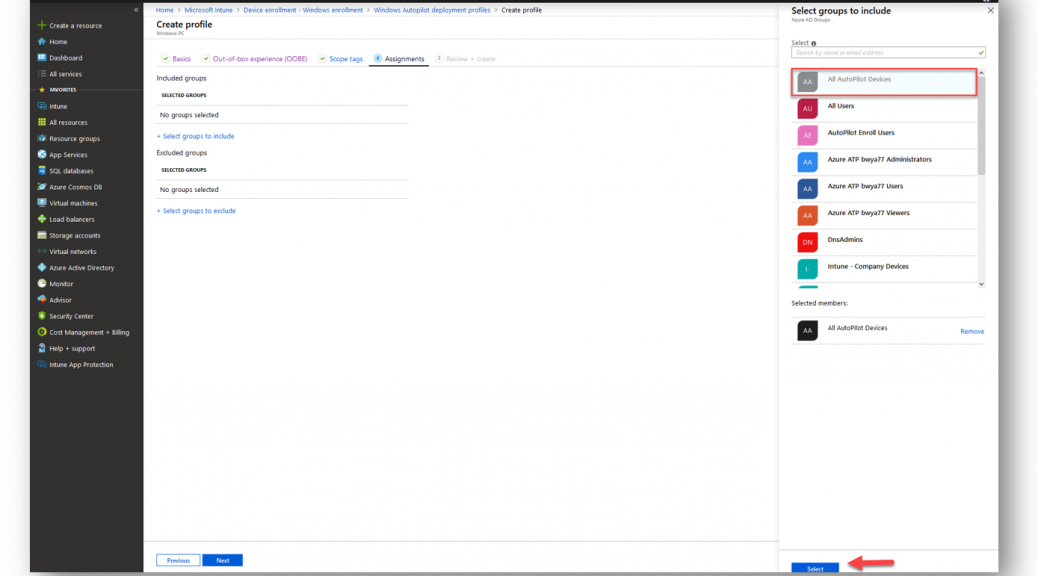Click the Load balancers icon
Image resolution: width=1038 pixels, height=576 pixels.
(x=42, y=219)
